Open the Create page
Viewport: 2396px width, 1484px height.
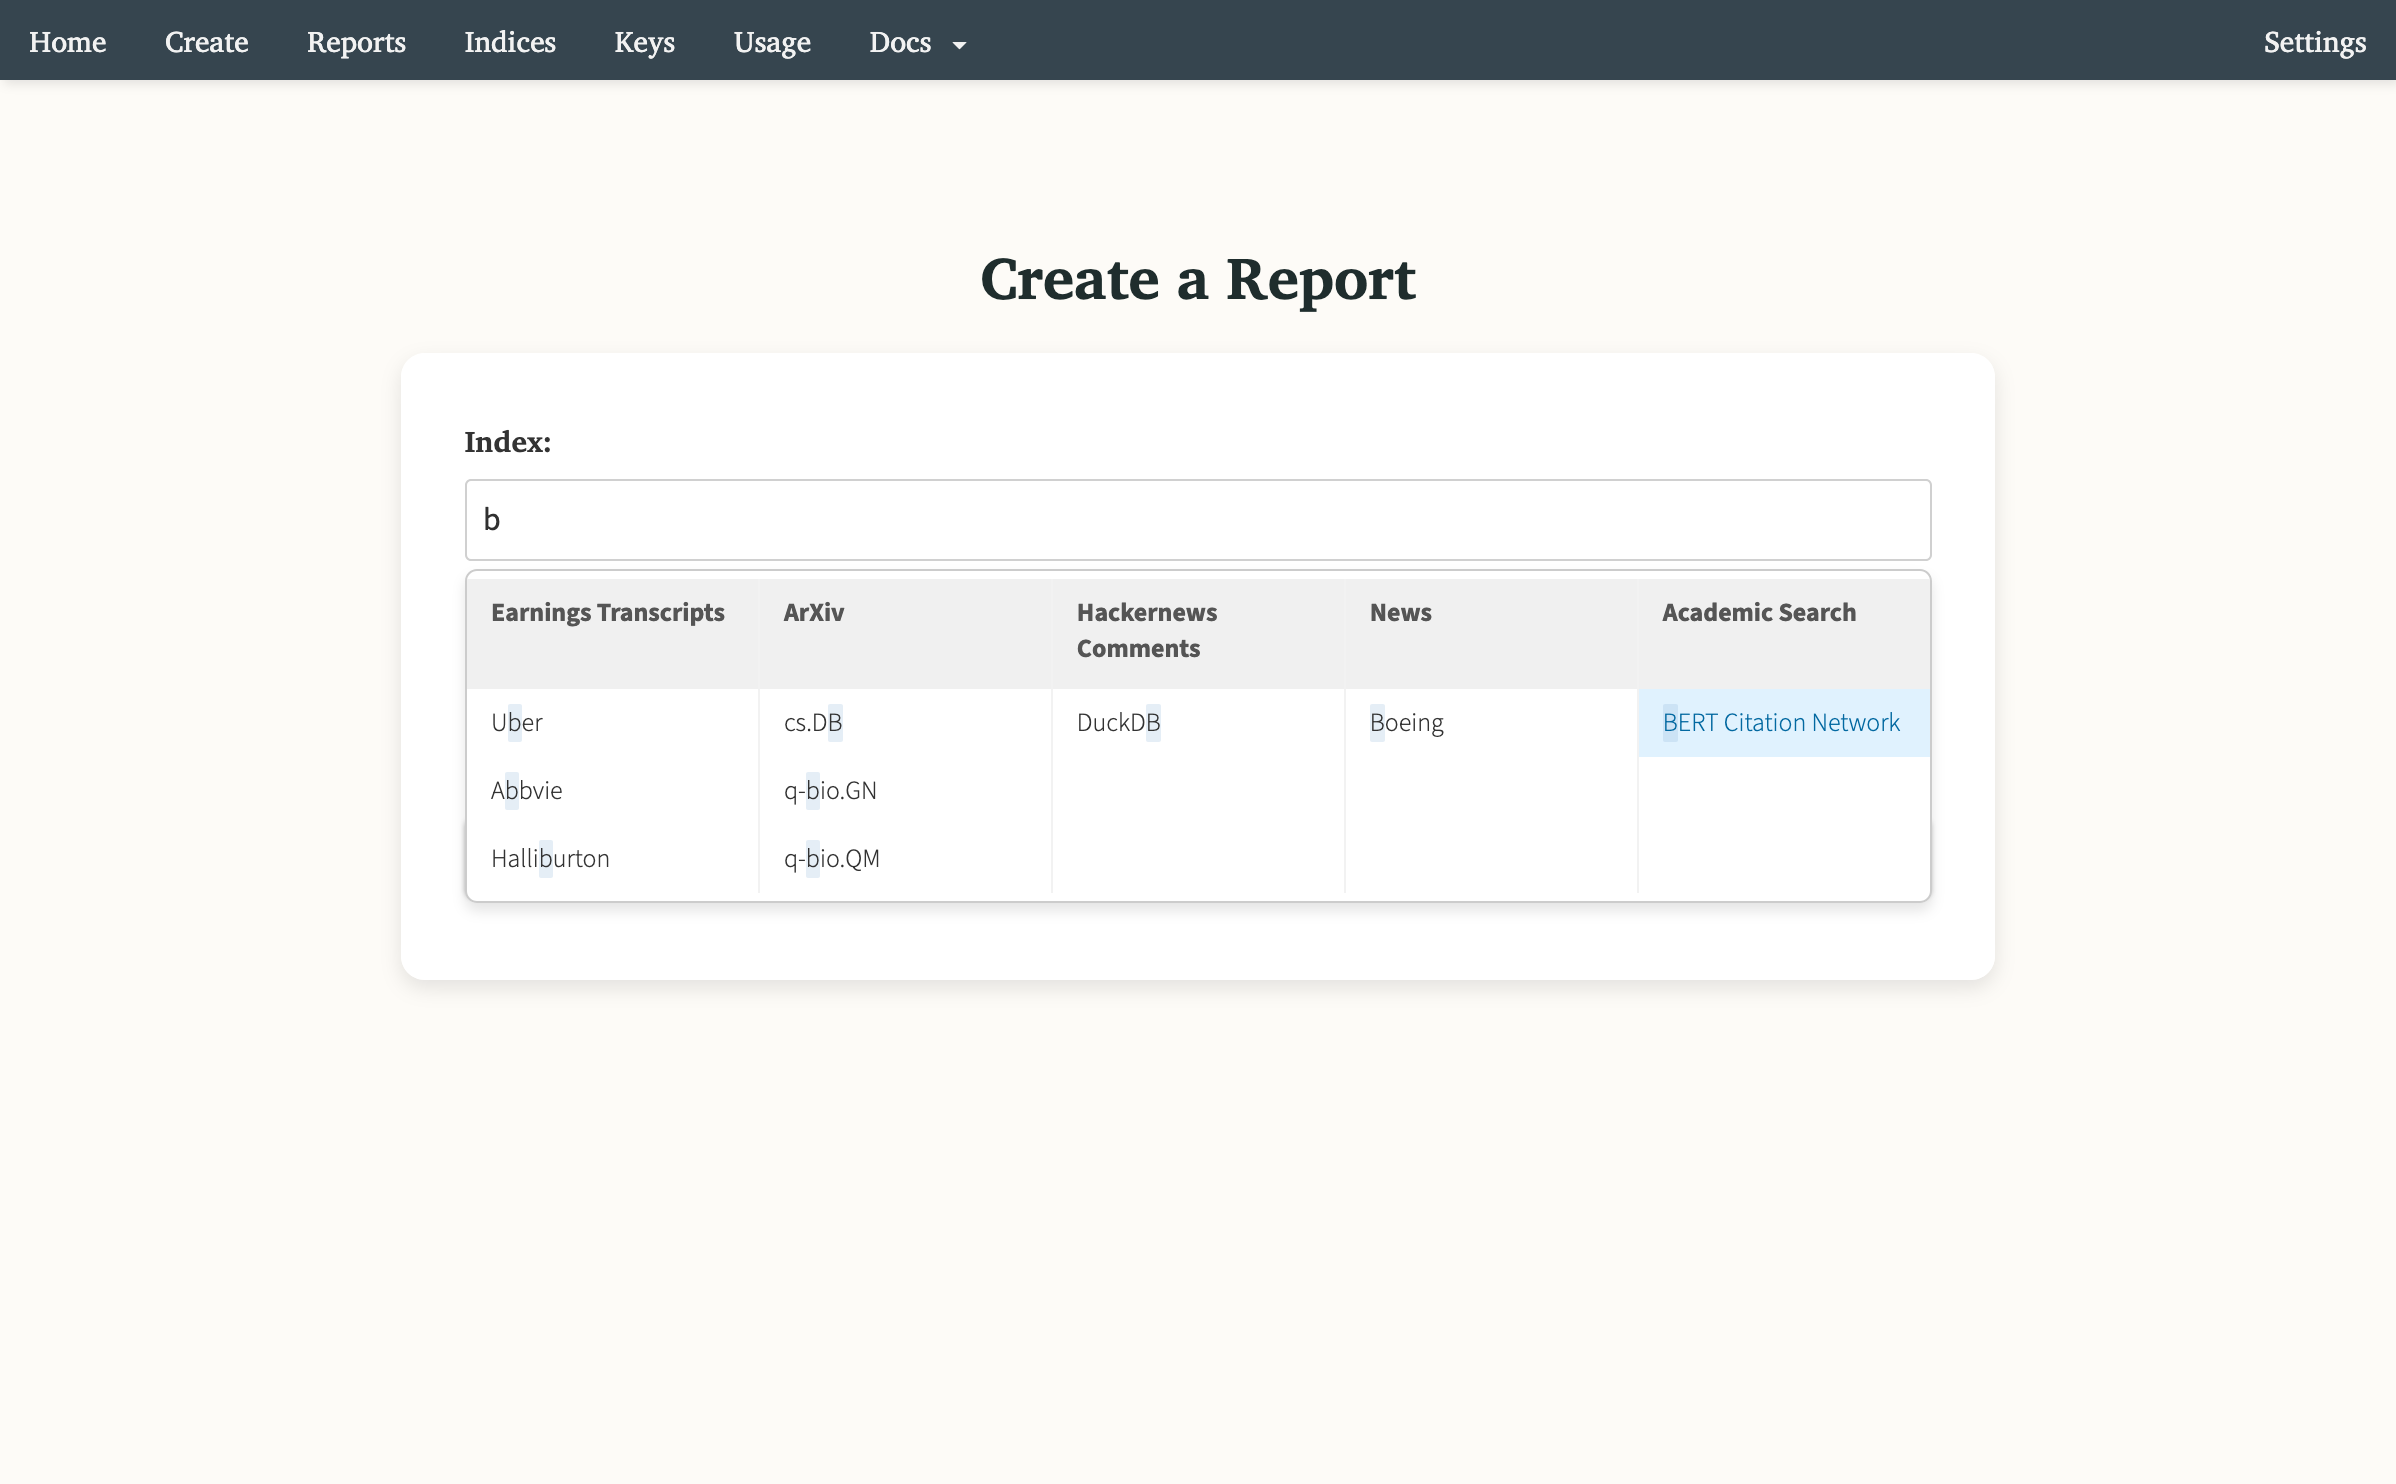(206, 42)
